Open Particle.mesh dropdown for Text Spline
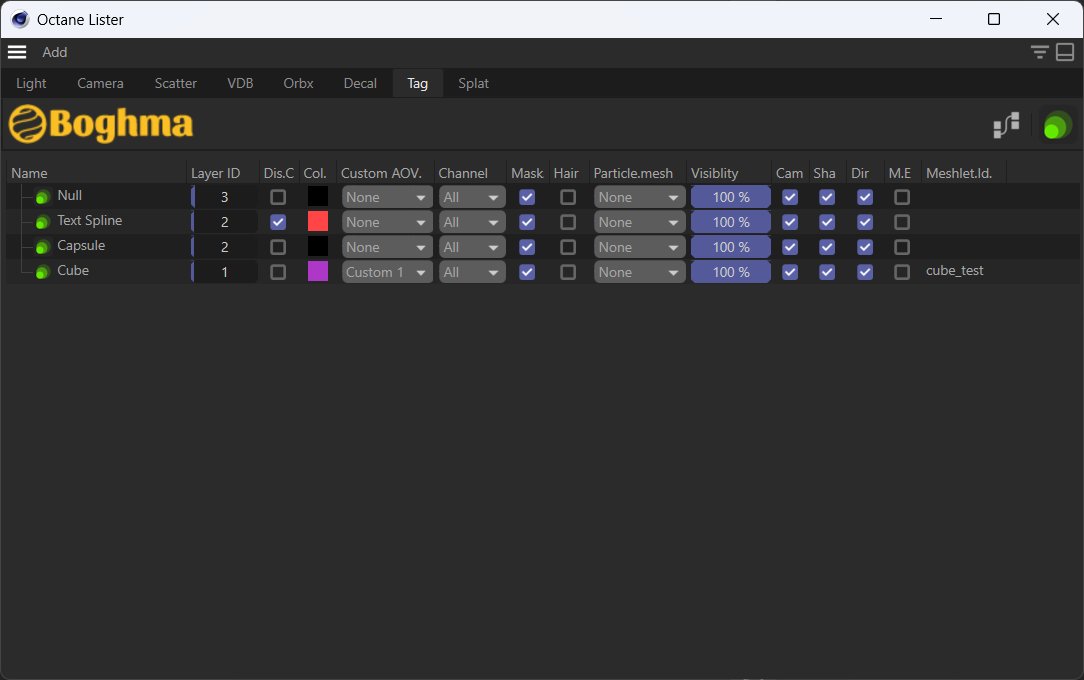 (639, 222)
